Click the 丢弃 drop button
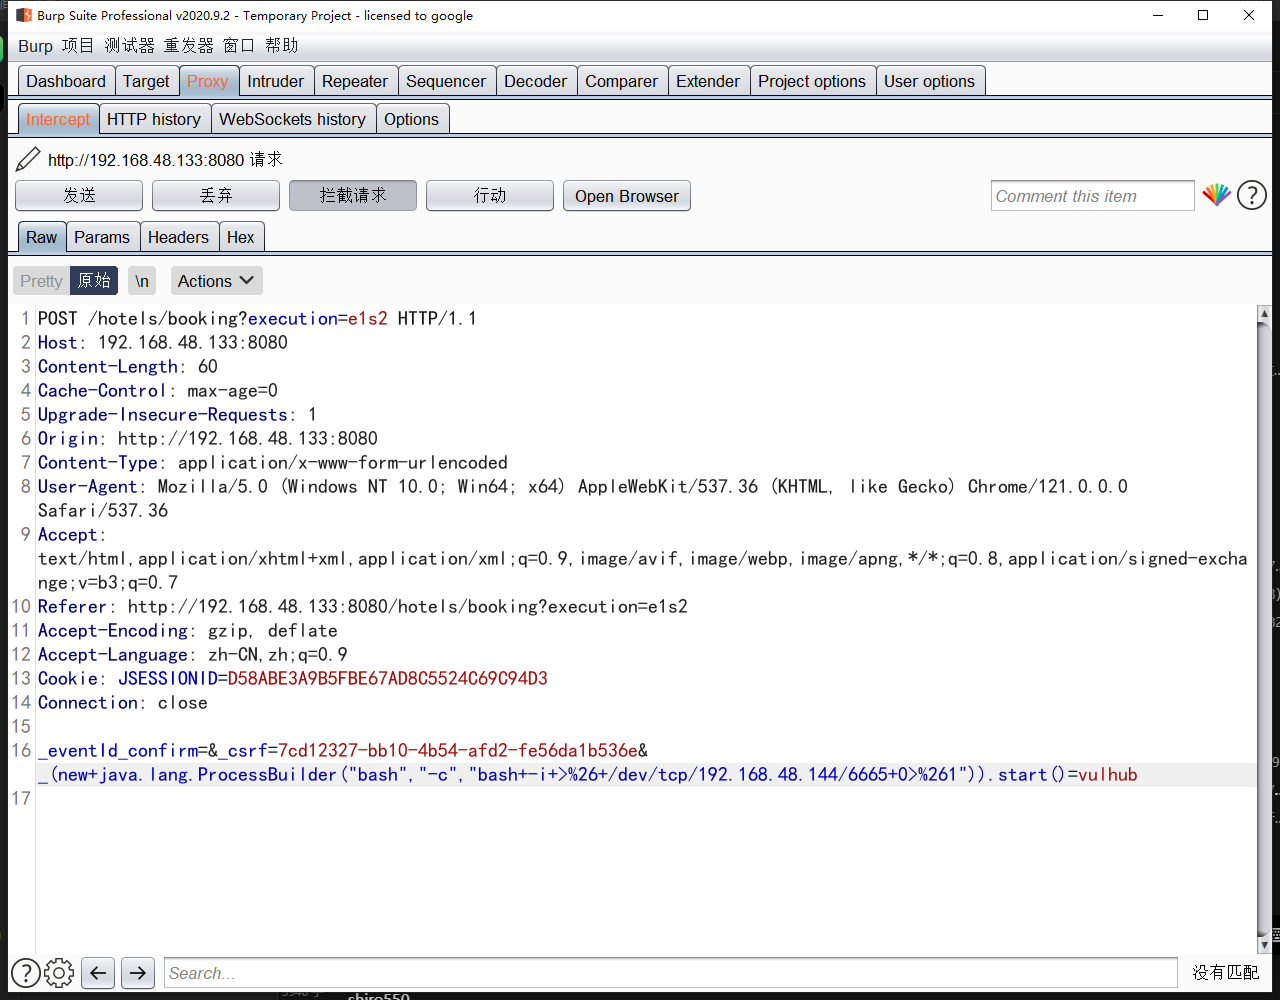The image size is (1280, 1000). tap(216, 195)
